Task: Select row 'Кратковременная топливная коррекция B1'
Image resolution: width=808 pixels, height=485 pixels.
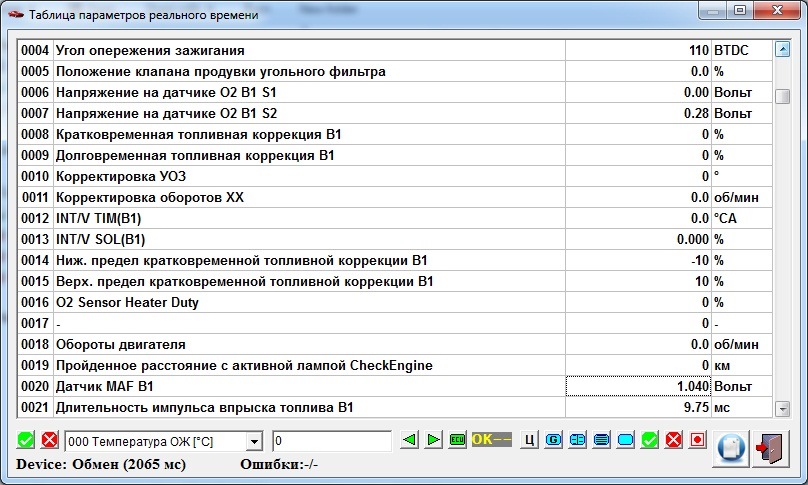Action: (x=395, y=134)
